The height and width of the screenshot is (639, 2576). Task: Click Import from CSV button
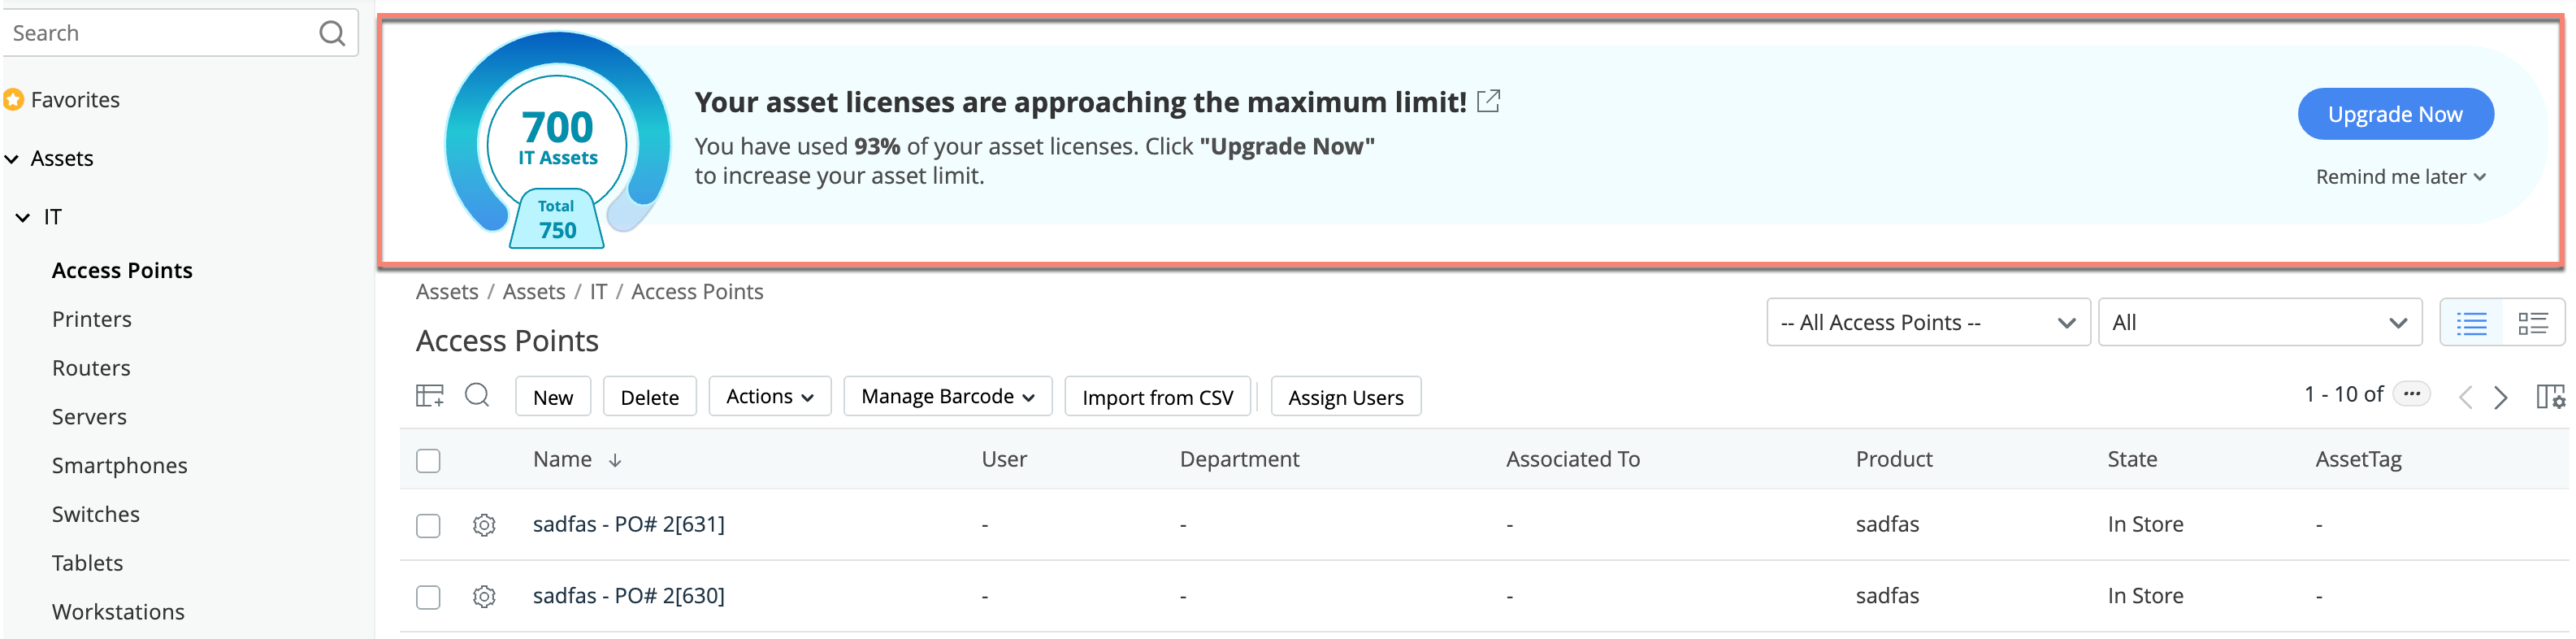point(1157,397)
